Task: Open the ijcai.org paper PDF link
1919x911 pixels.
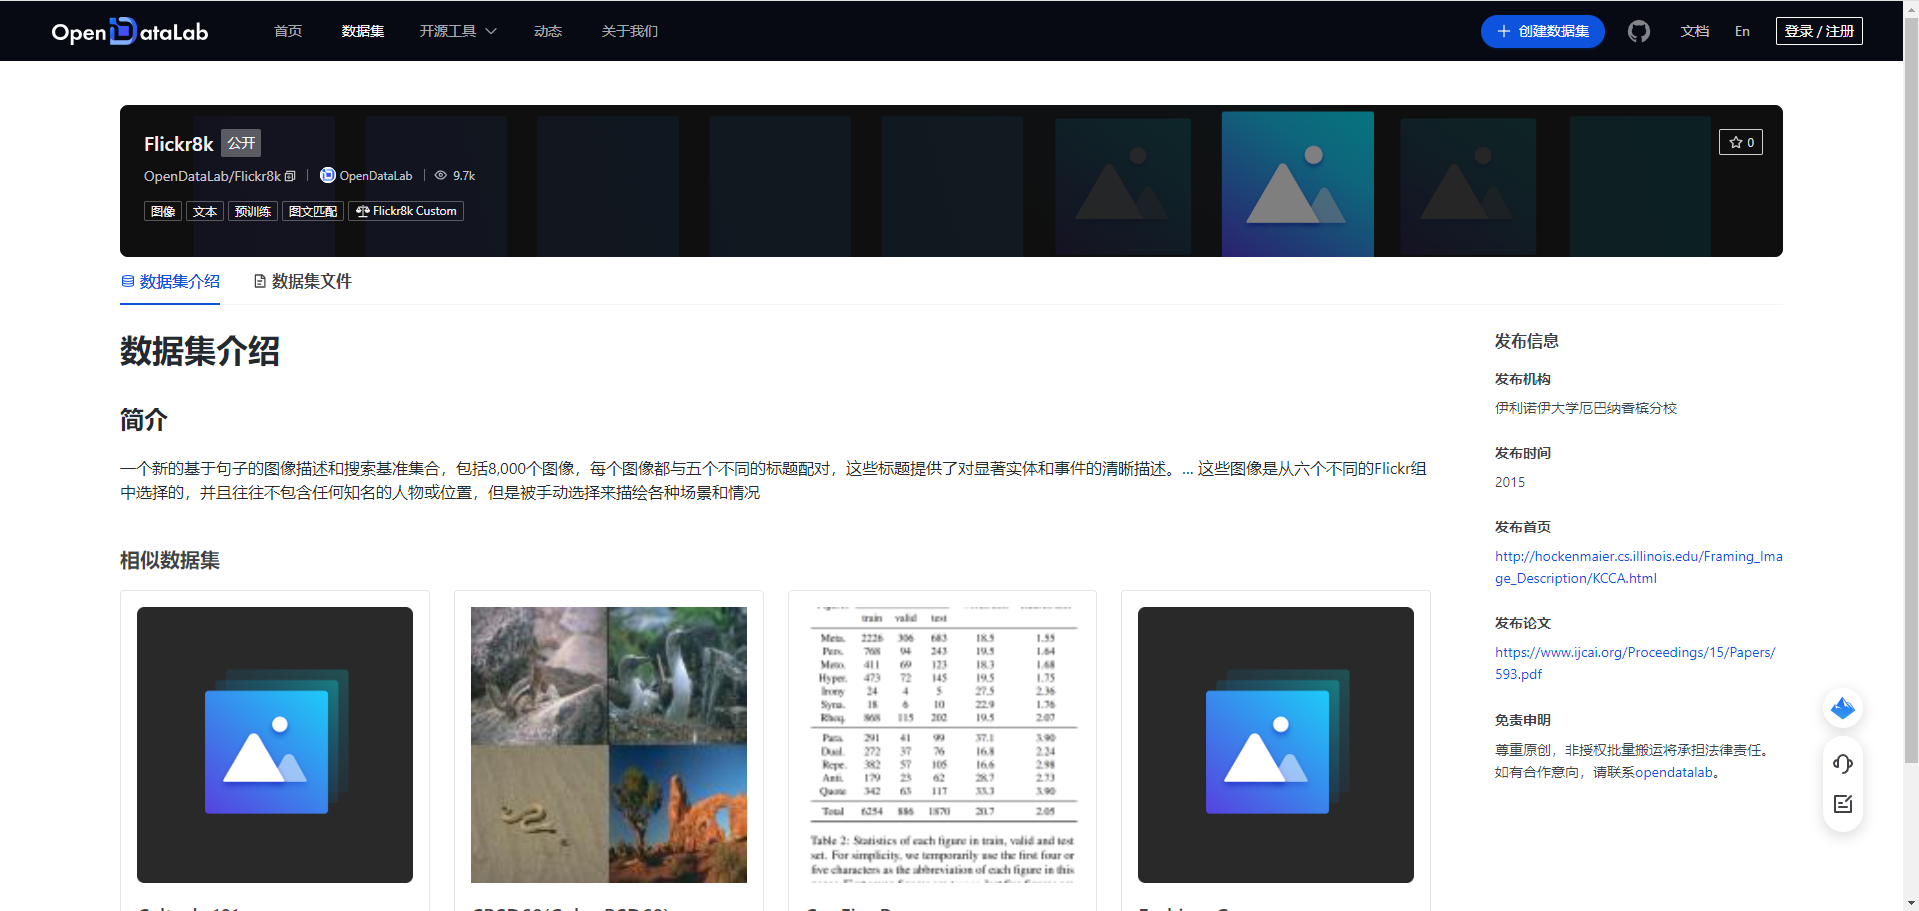Action: [x=1635, y=663]
